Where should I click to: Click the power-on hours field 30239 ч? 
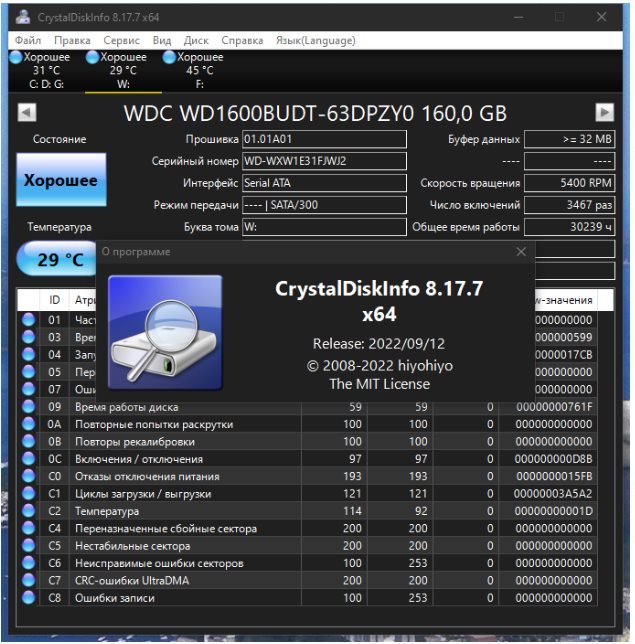tap(569, 227)
